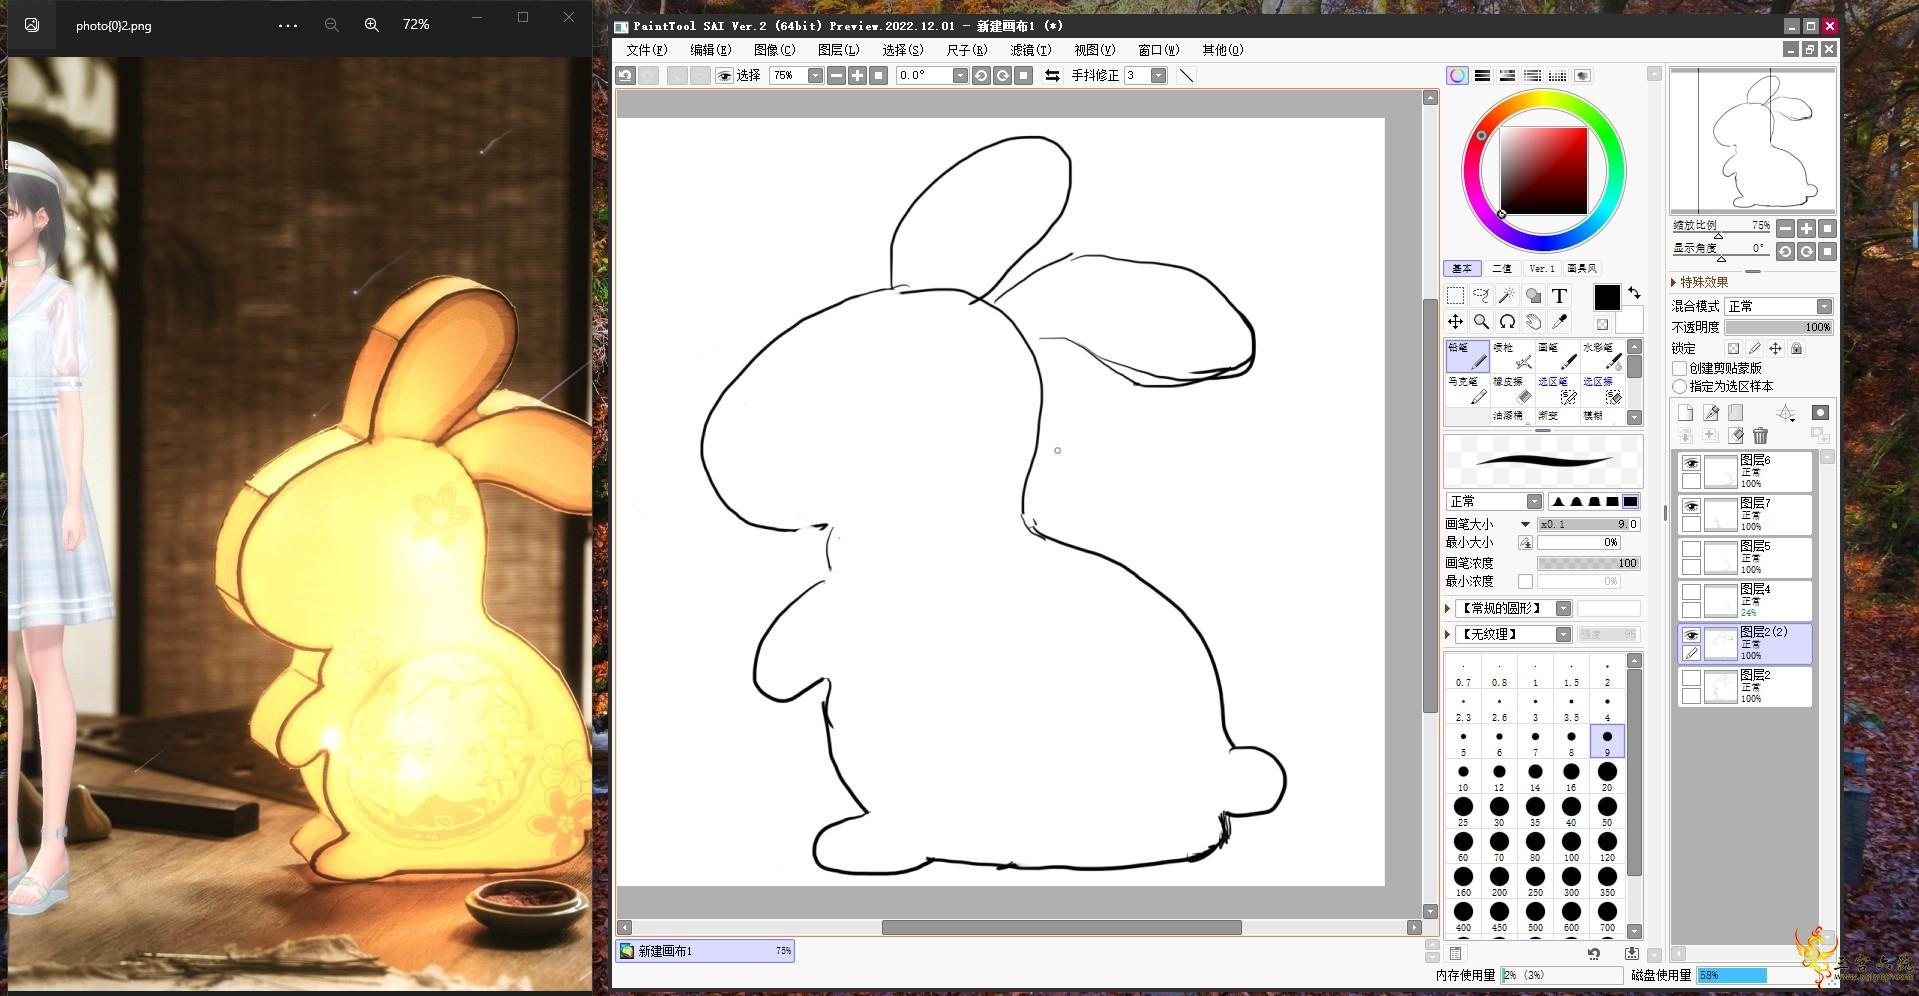Switch to the 二值 tool tab
This screenshot has width=1919, height=996.
point(1502,268)
